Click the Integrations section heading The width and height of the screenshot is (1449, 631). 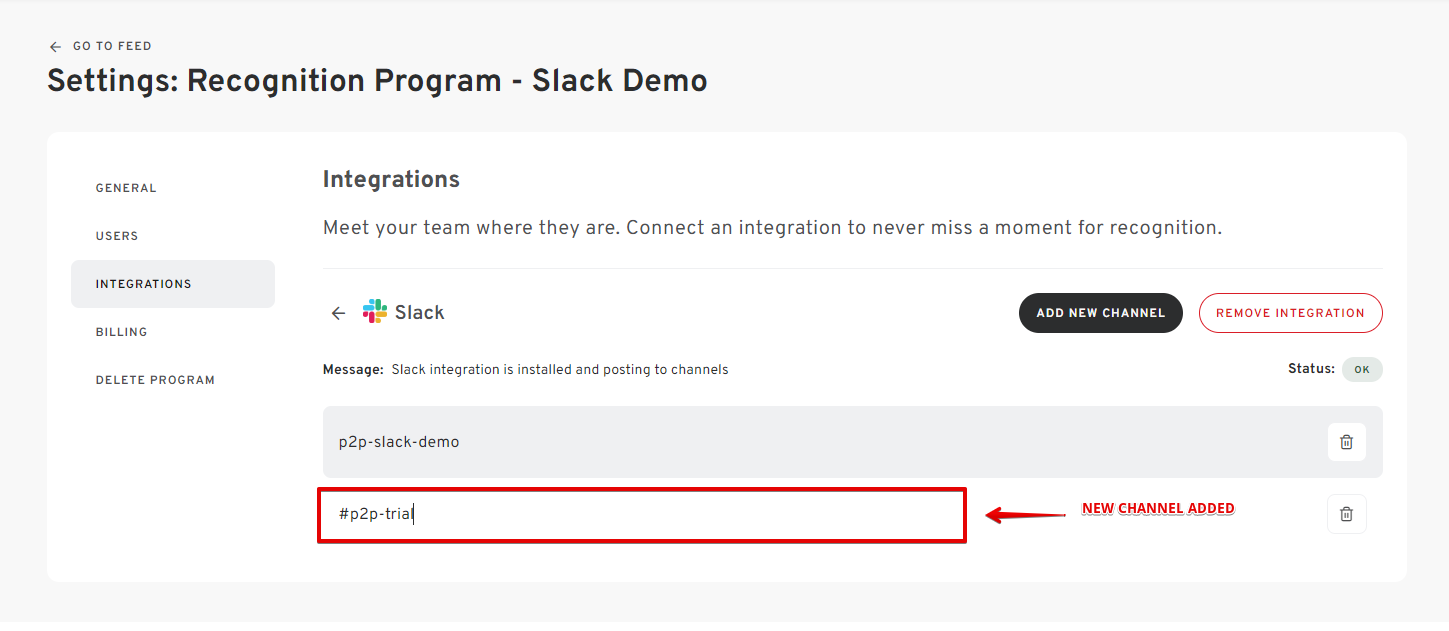(391, 180)
